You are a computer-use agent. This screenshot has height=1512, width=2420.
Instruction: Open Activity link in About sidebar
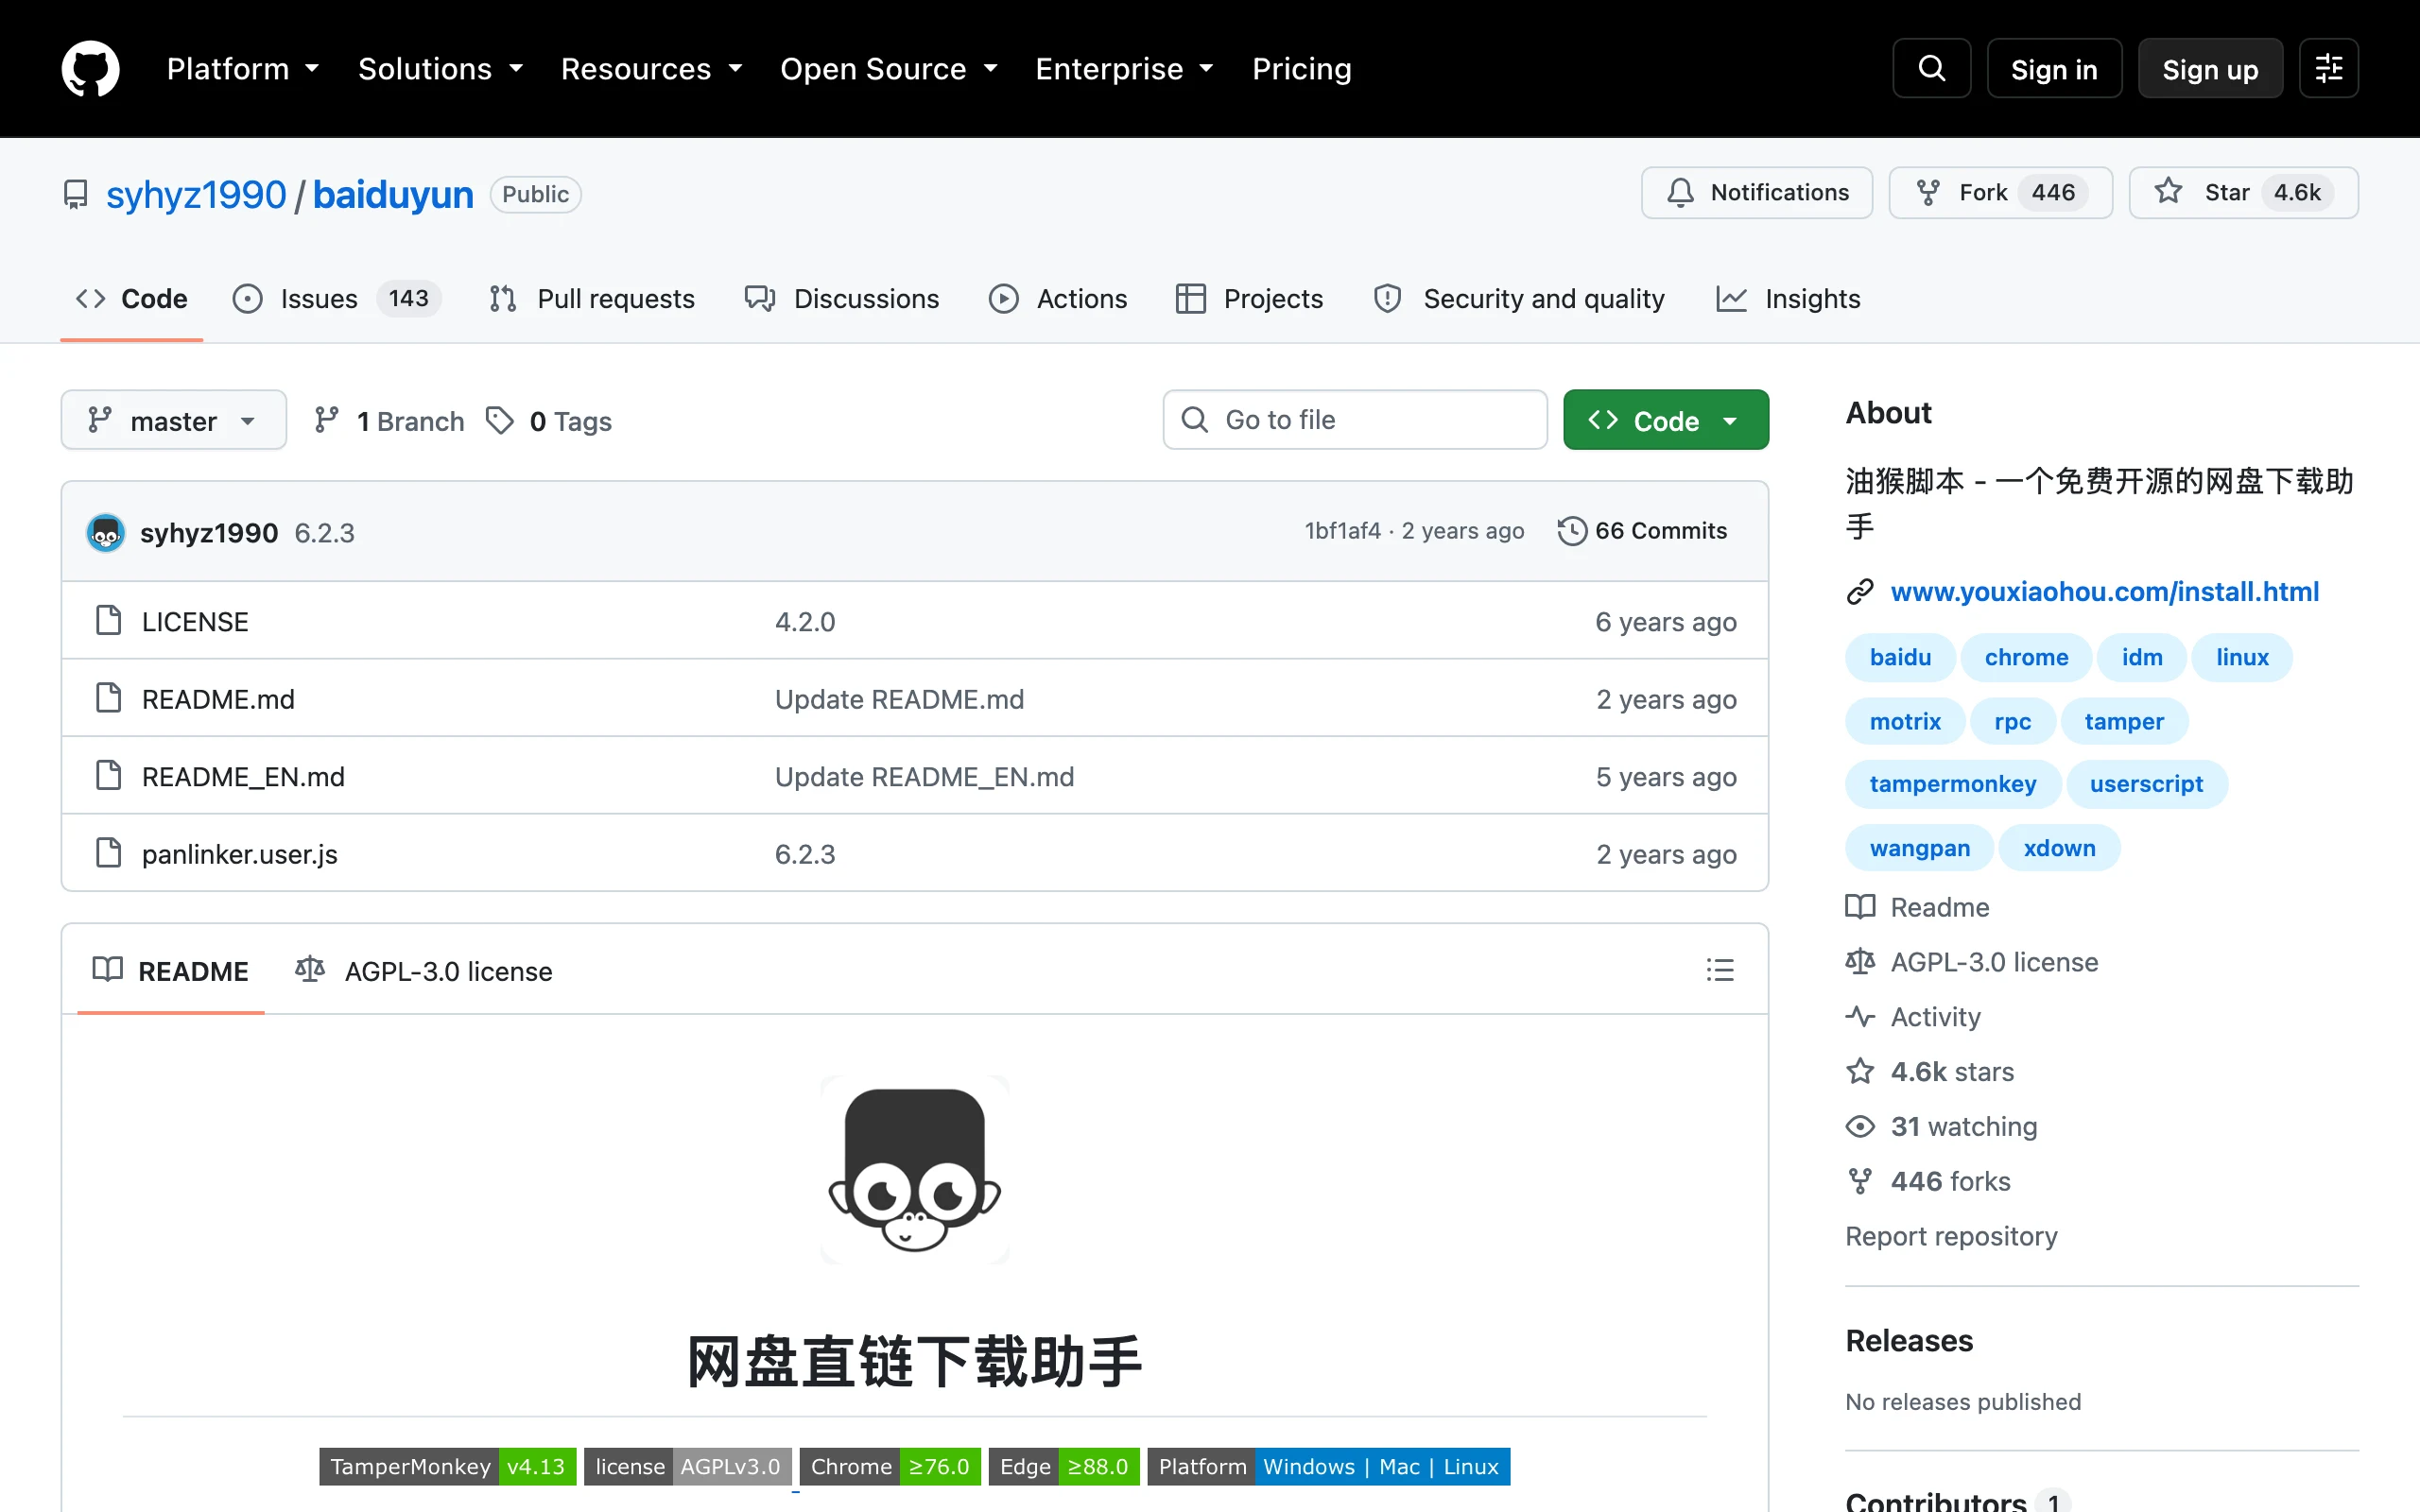click(x=1913, y=1017)
